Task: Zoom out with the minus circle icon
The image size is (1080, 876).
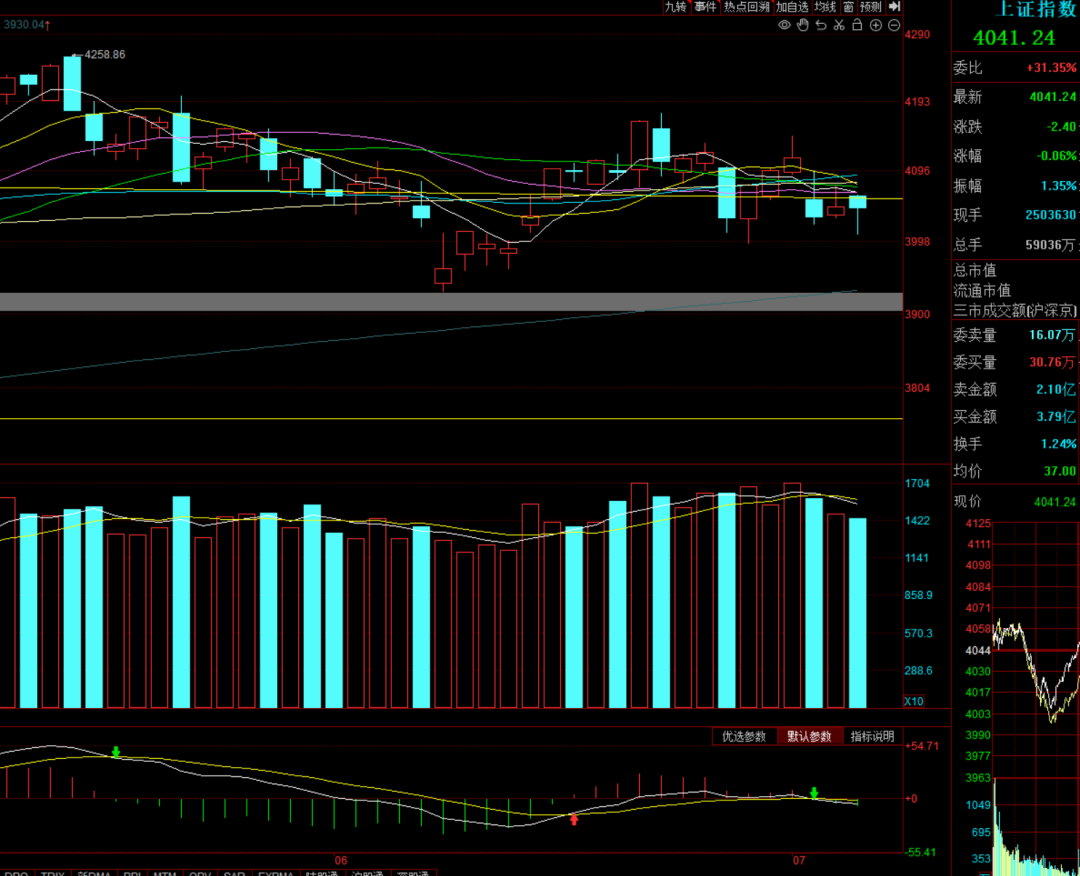Action: tap(894, 25)
